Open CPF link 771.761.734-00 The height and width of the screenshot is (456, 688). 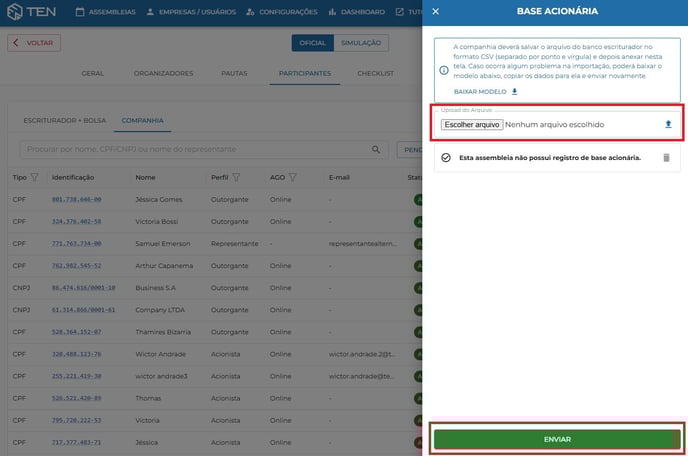coord(76,244)
